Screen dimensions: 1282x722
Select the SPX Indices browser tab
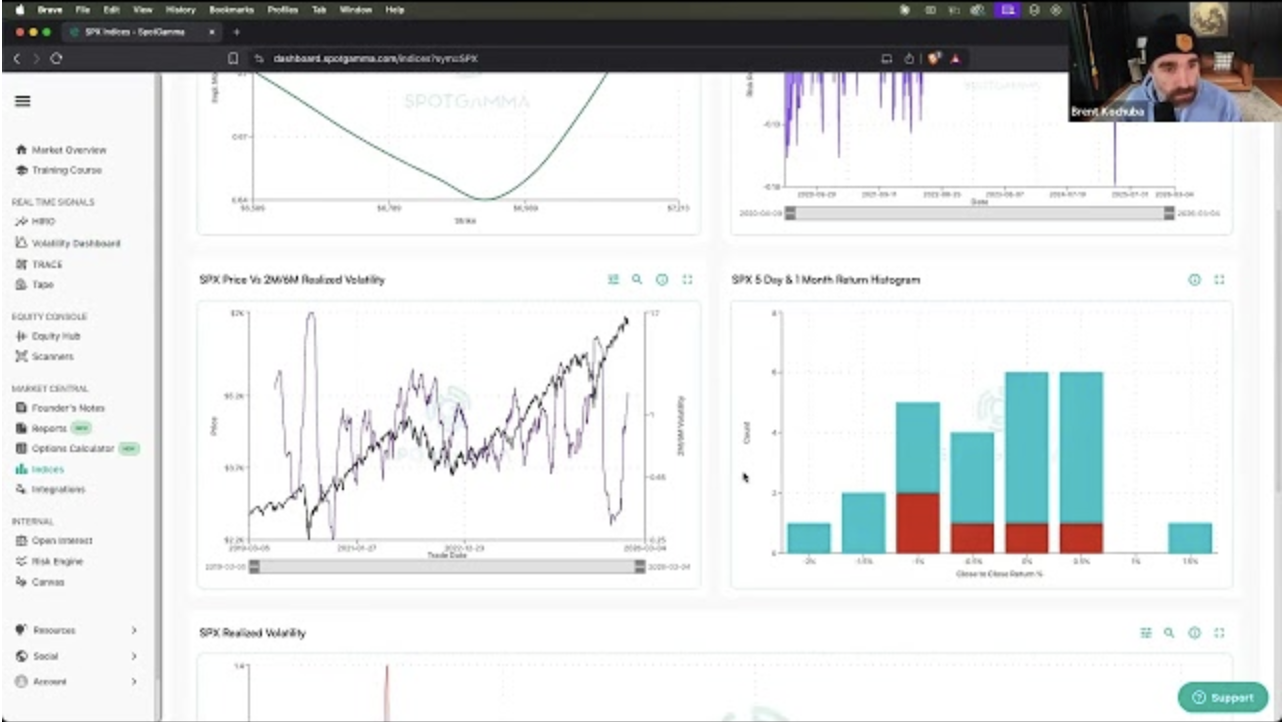[140, 32]
